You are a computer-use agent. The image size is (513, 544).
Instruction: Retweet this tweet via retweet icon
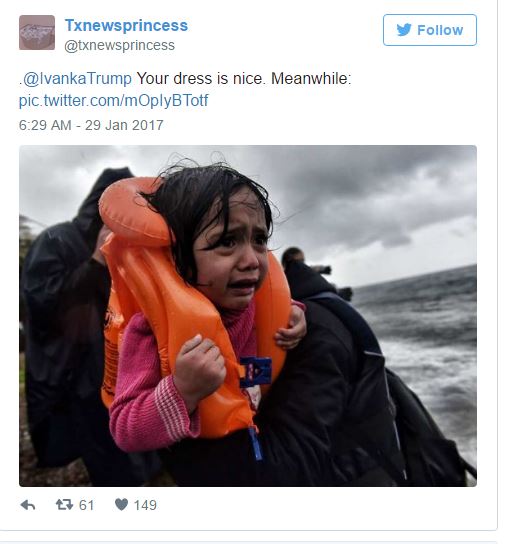pyautogui.click(x=64, y=504)
